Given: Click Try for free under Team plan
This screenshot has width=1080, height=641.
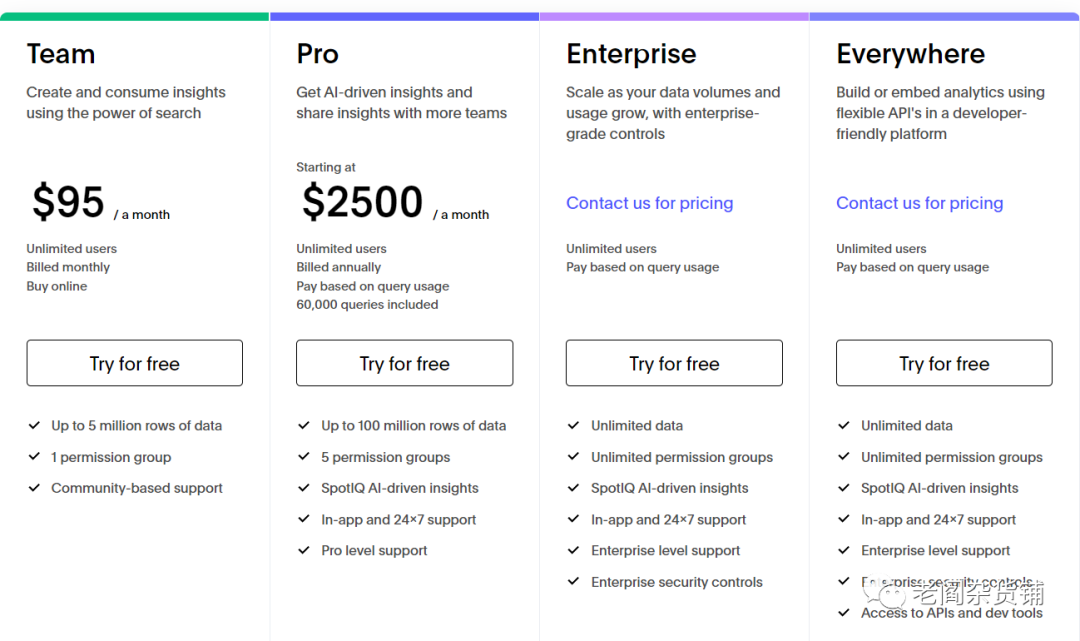Looking at the screenshot, I should pyautogui.click(x=134, y=363).
